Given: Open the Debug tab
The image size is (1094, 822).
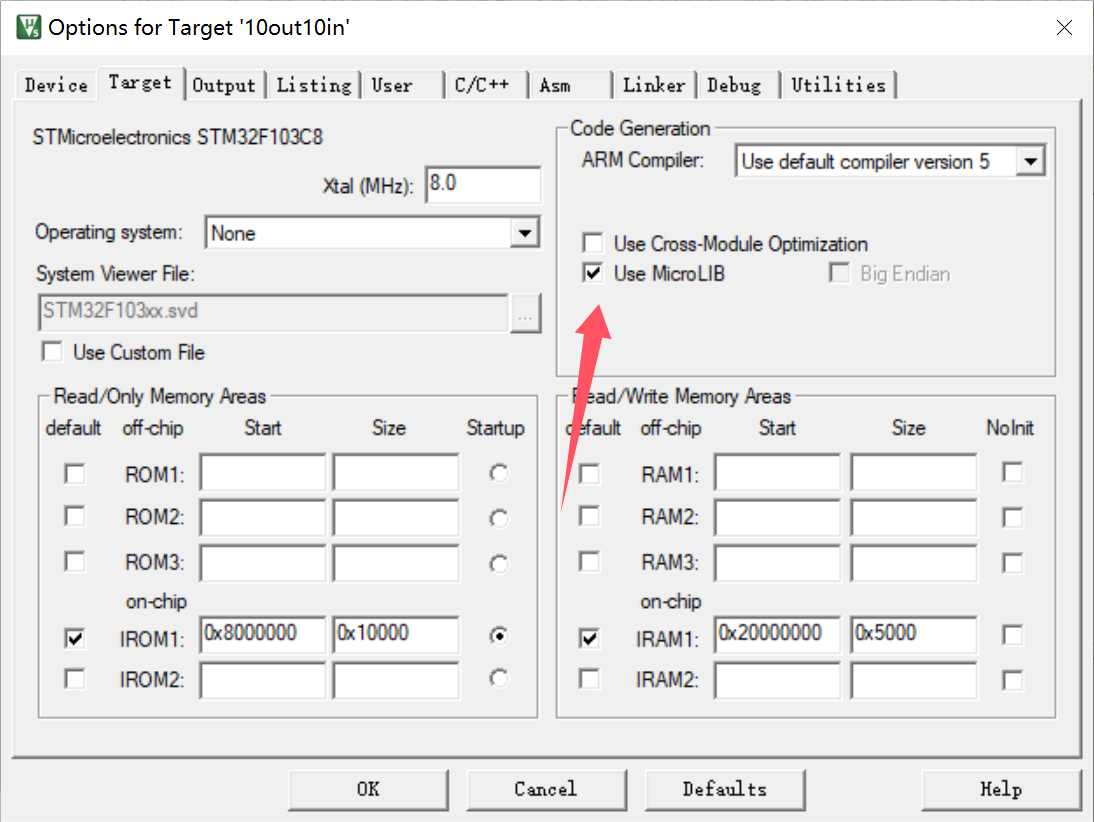Looking at the screenshot, I should click(x=737, y=85).
